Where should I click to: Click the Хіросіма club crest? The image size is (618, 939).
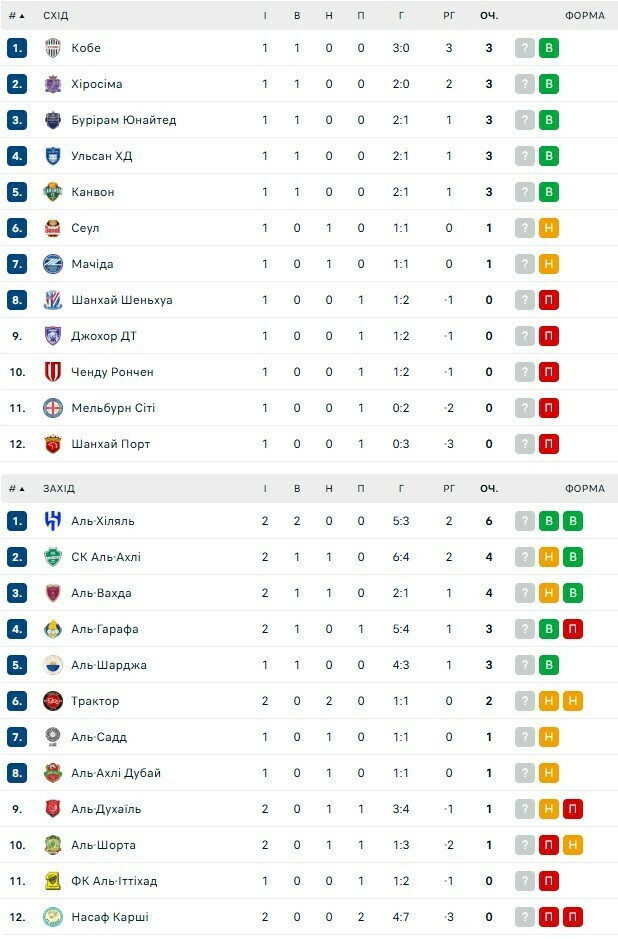tap(53, 84)
